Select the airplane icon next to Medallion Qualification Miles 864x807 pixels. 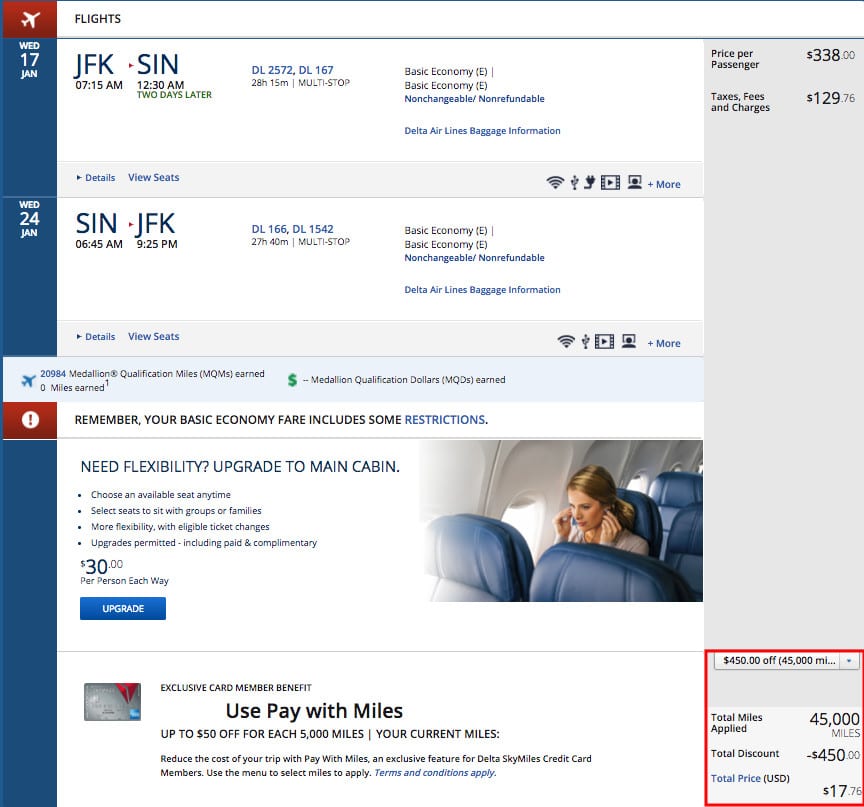pos(29,379)
